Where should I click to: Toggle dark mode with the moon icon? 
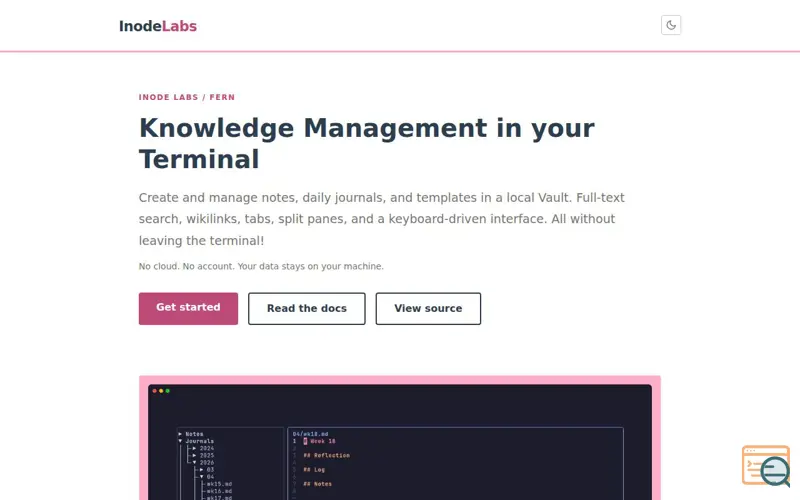pyautogui.click(x=671, y=25)
